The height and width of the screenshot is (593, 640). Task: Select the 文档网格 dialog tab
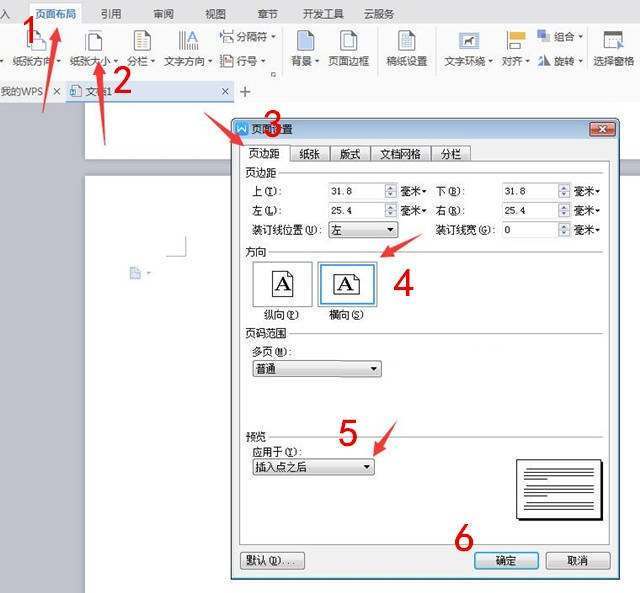pyautogui.click(x=400, y=154)
